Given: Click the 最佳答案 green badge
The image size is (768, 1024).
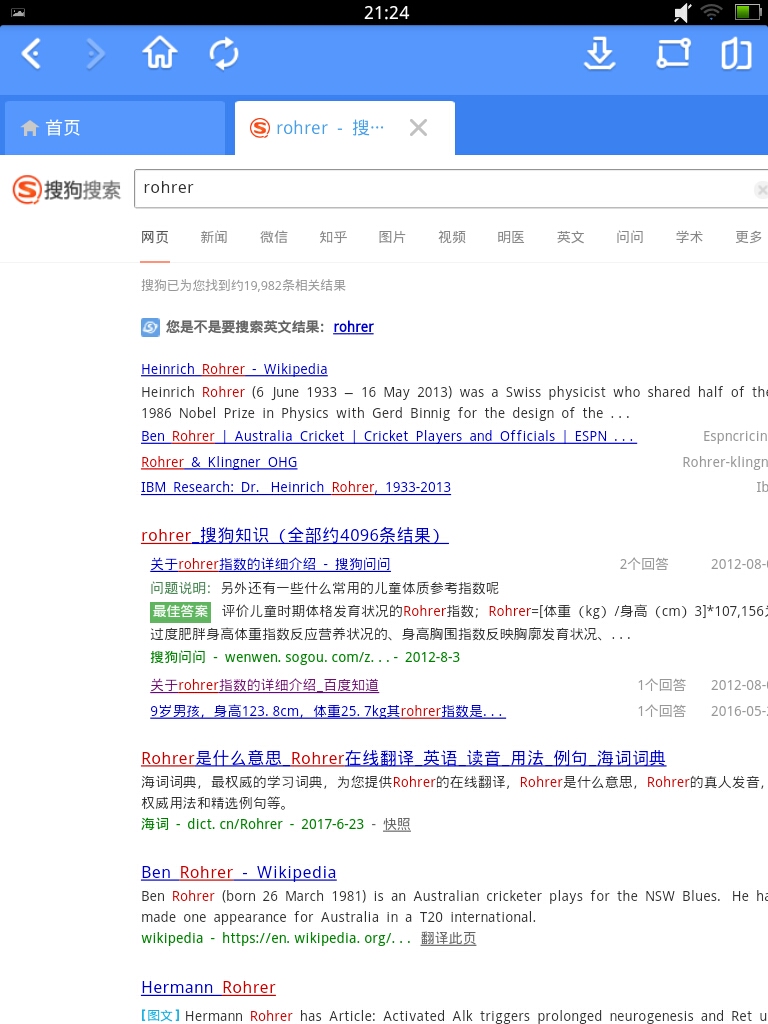Looking at the screenshot, I should pyautogui.click(x=180, y=611).
